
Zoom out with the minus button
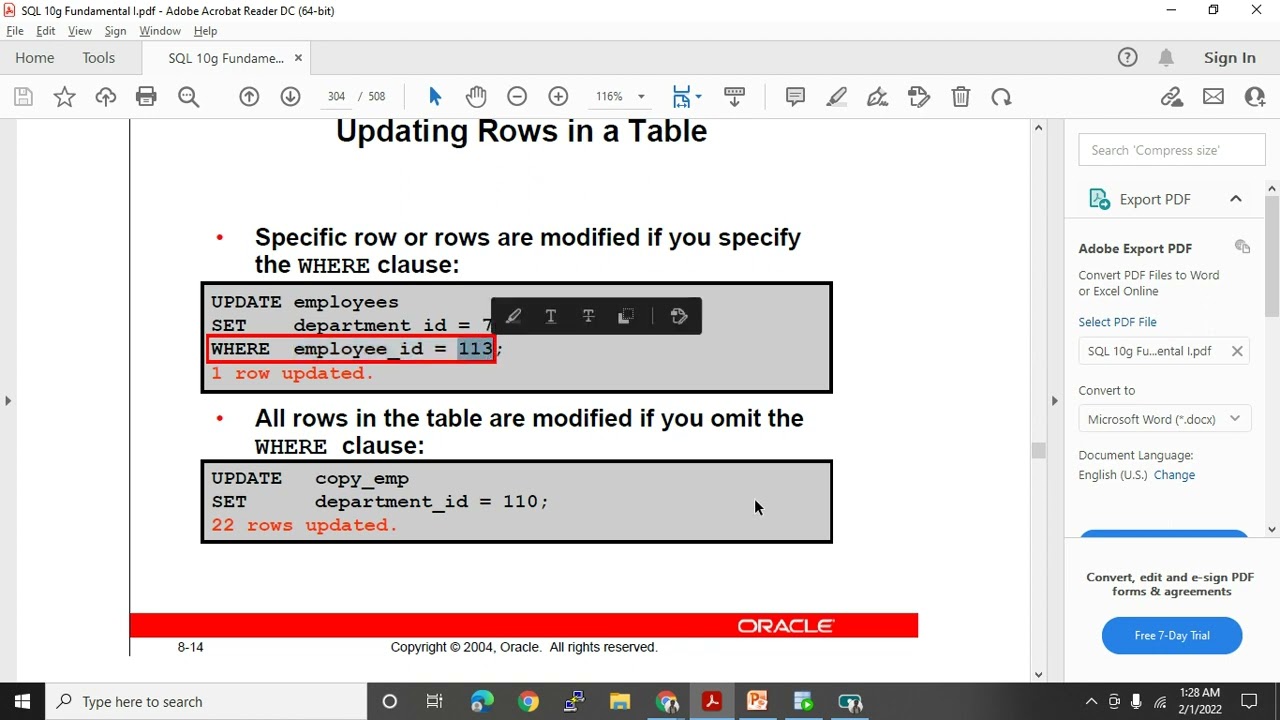click(517, 97)
